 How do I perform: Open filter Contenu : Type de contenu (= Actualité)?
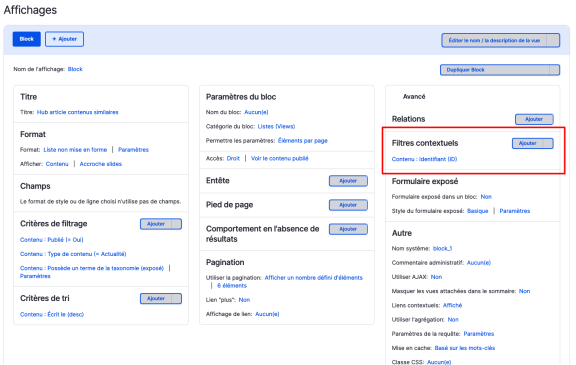[x=73, y=254]
